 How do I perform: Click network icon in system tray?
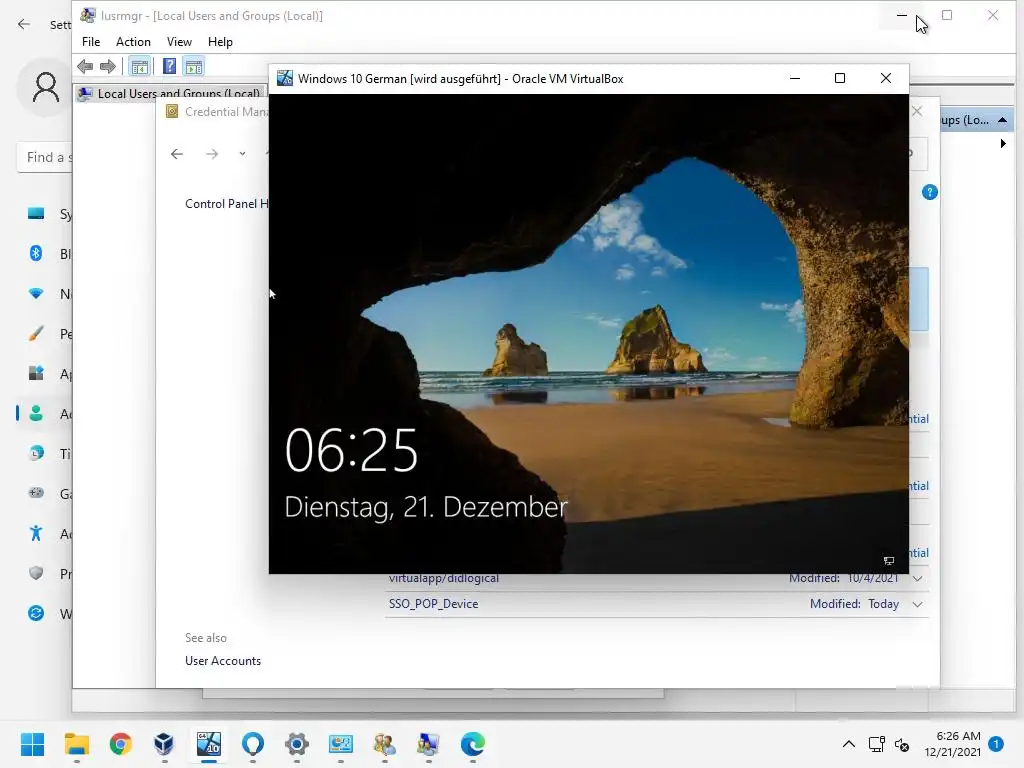[876, 744]
